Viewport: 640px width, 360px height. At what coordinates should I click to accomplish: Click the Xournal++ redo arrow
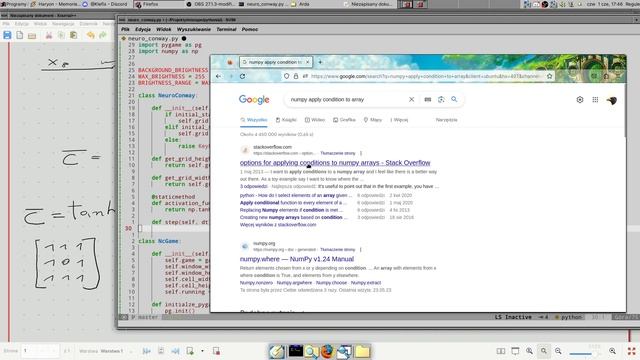tap(103, 36)
